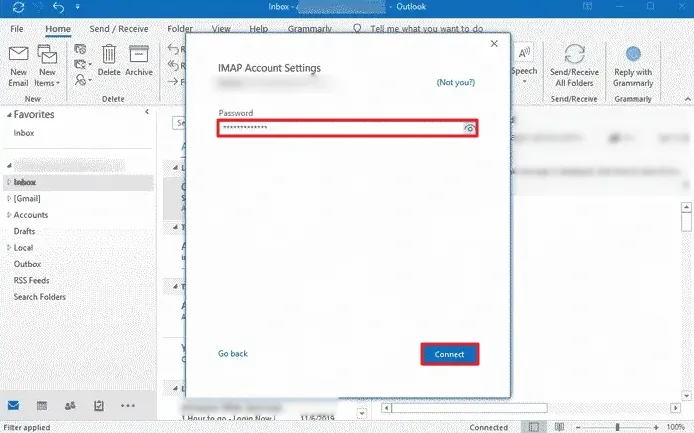Open the Drafts folder
Viewport: 694px width, 433px height.
[x=24, y=231]
